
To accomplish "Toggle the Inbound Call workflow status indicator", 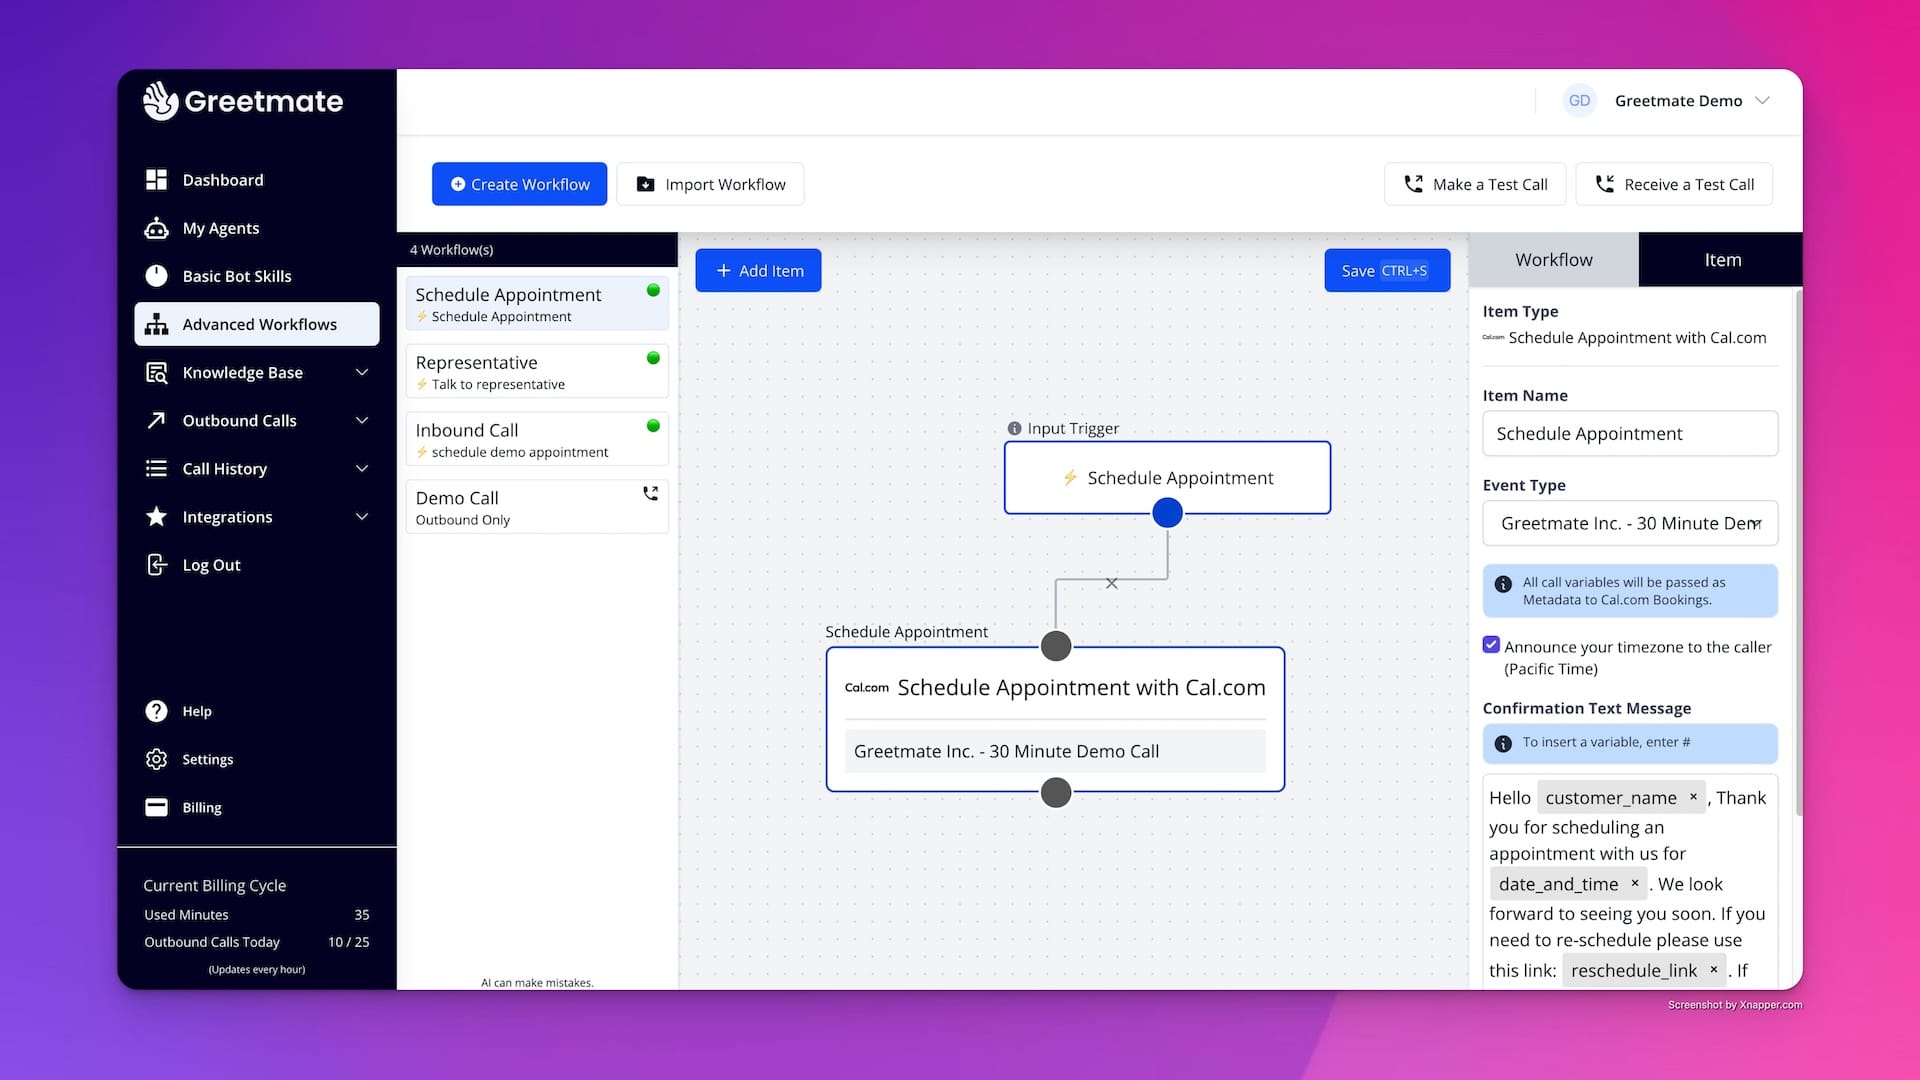I will tap(654, 424).
